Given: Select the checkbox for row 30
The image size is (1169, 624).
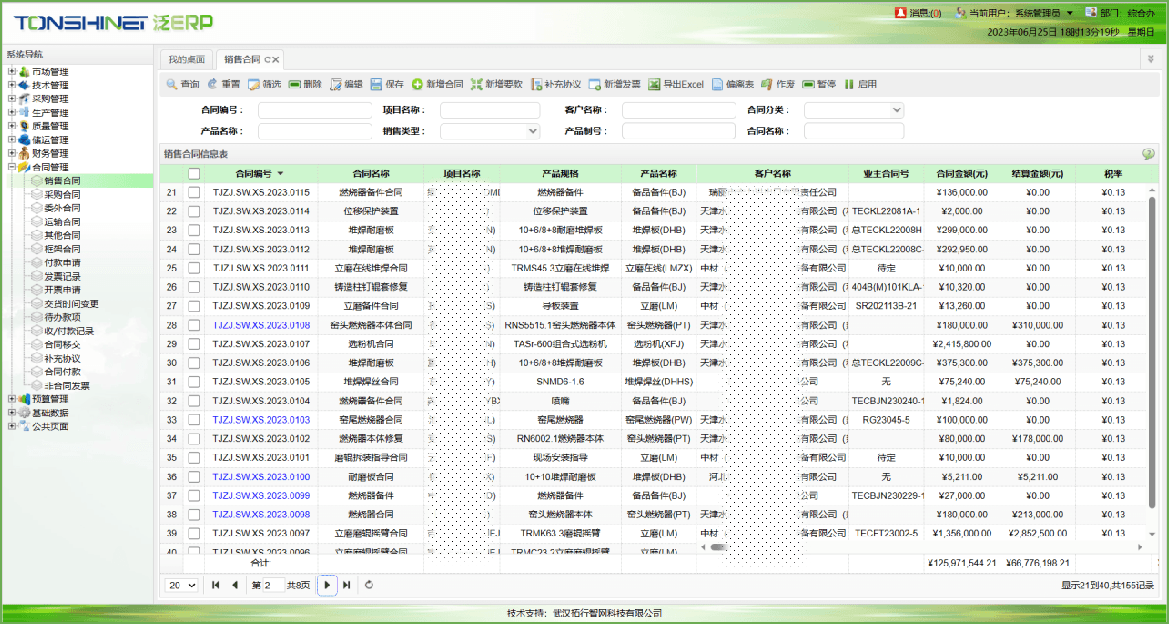Looking at the screenshot, I should coord(194,363).
